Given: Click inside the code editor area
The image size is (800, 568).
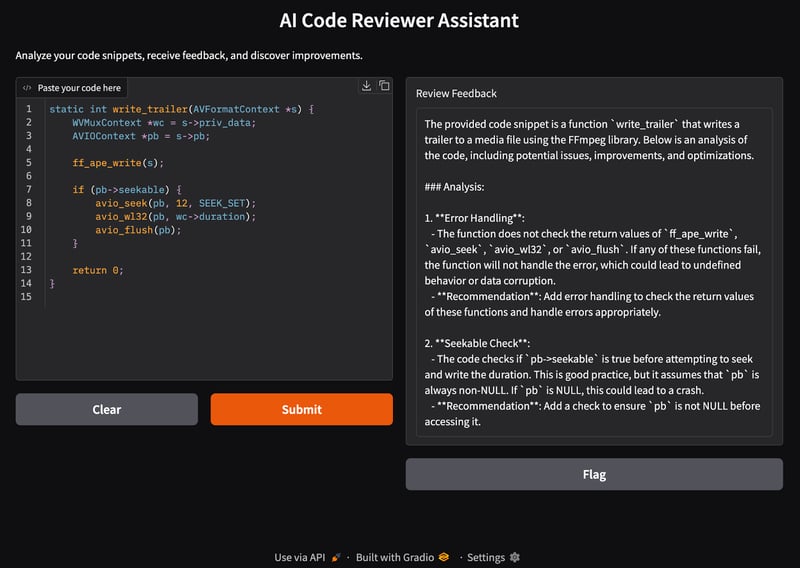Looking at the screenshot, I should [204, 229].
